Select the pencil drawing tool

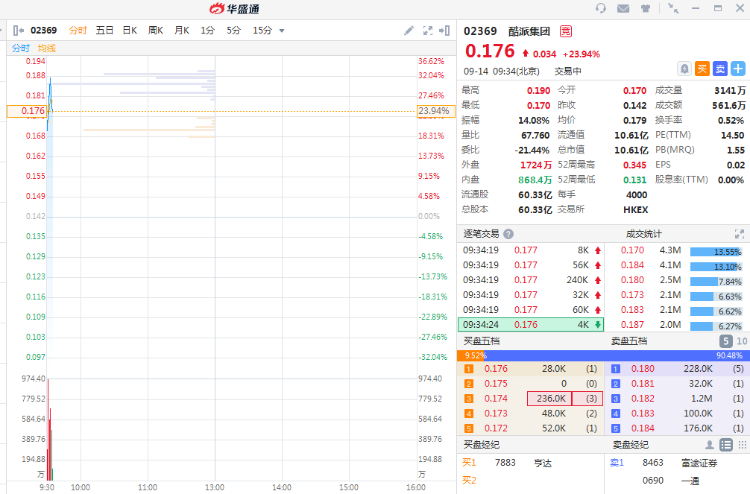pos(409,31)
